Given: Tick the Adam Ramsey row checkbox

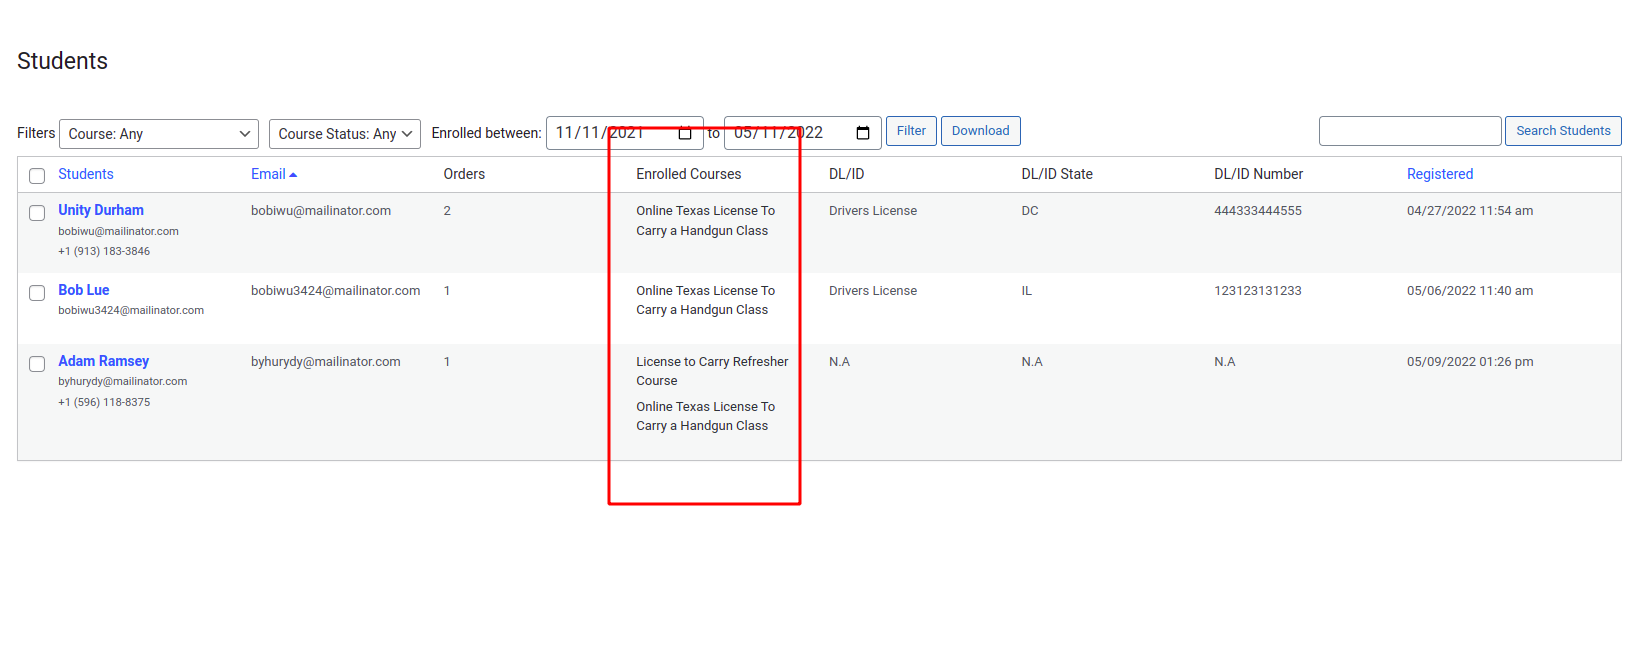Looking at the screenshot, I should tap(37, 364).
